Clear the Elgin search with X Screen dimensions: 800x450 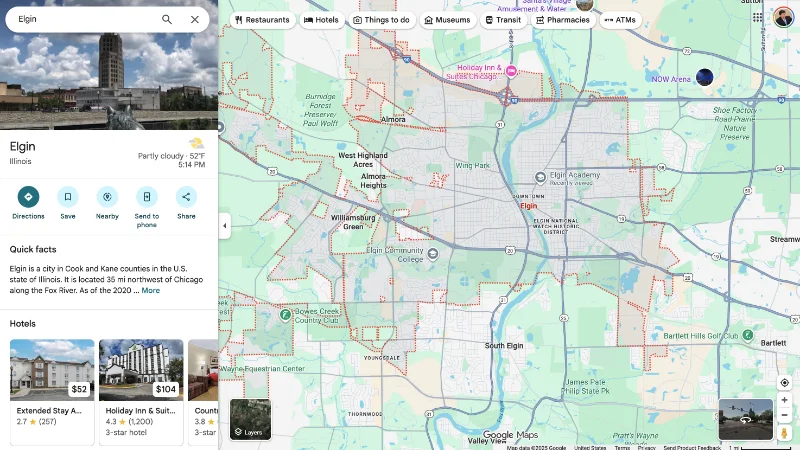(195, 19)
